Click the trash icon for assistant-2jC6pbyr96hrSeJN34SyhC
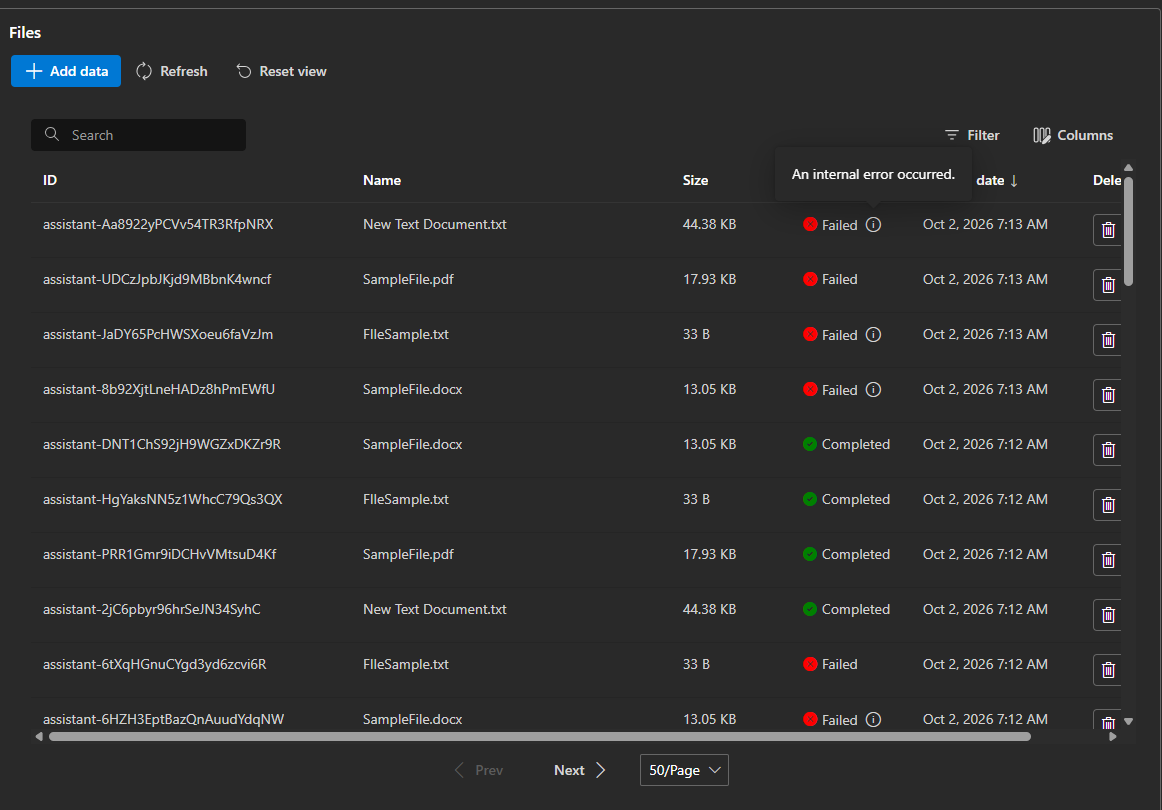The width and height of the screenshot is (1162, 810). [1108, 614]
